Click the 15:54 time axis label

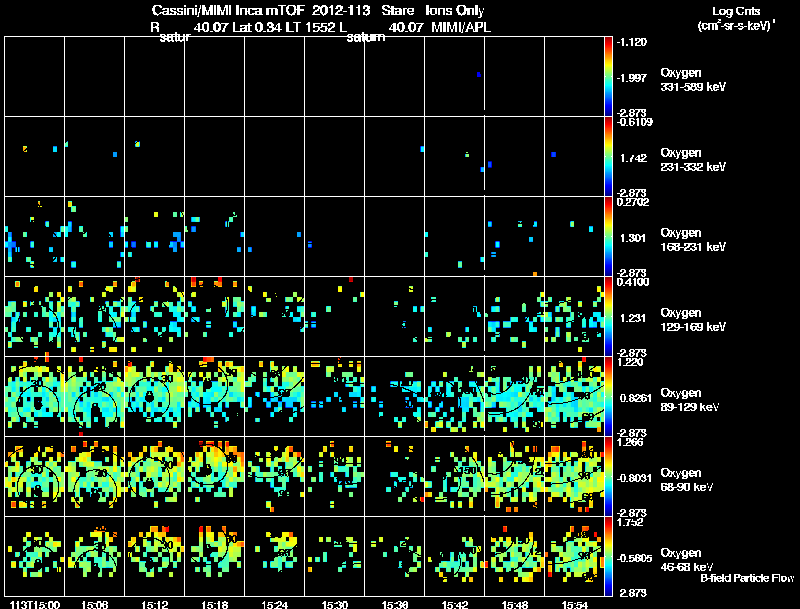point(574,605)
